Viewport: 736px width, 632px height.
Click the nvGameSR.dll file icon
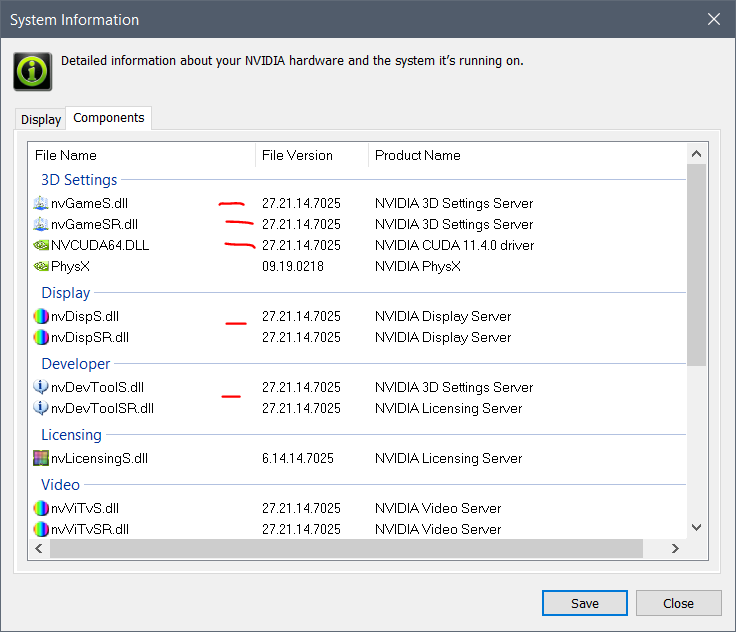[x=41, y=224]
